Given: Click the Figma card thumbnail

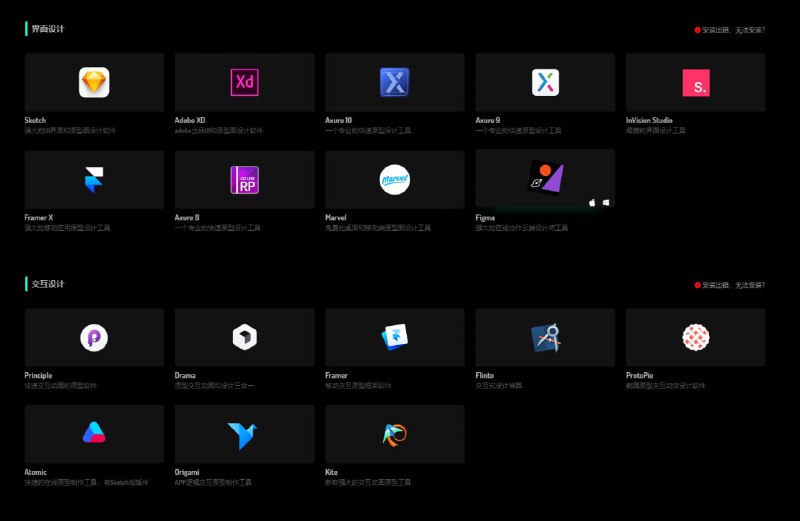Looking at the screenshot, I should click(x=545, y=178).
